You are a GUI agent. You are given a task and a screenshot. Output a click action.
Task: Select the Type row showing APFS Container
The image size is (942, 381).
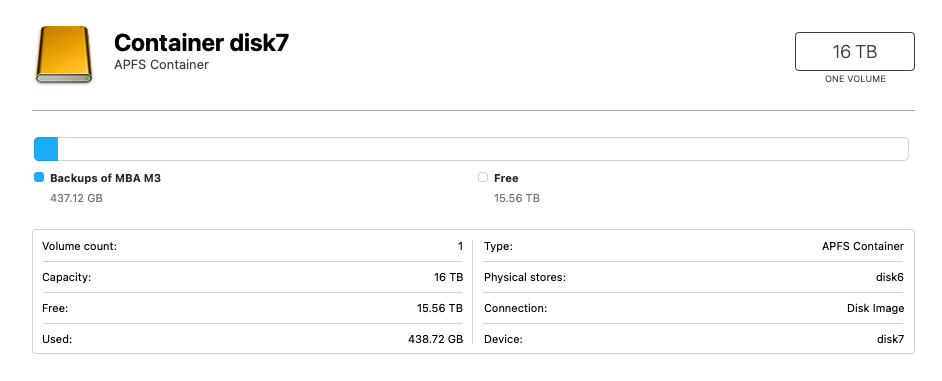(x=693, y=246)
